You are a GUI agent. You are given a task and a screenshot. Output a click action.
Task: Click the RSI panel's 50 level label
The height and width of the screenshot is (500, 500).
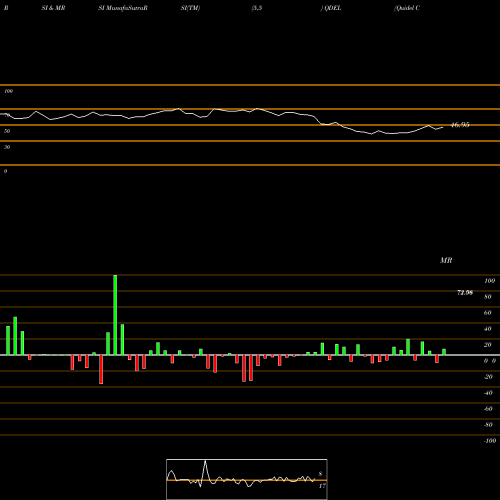coord(7,131)
